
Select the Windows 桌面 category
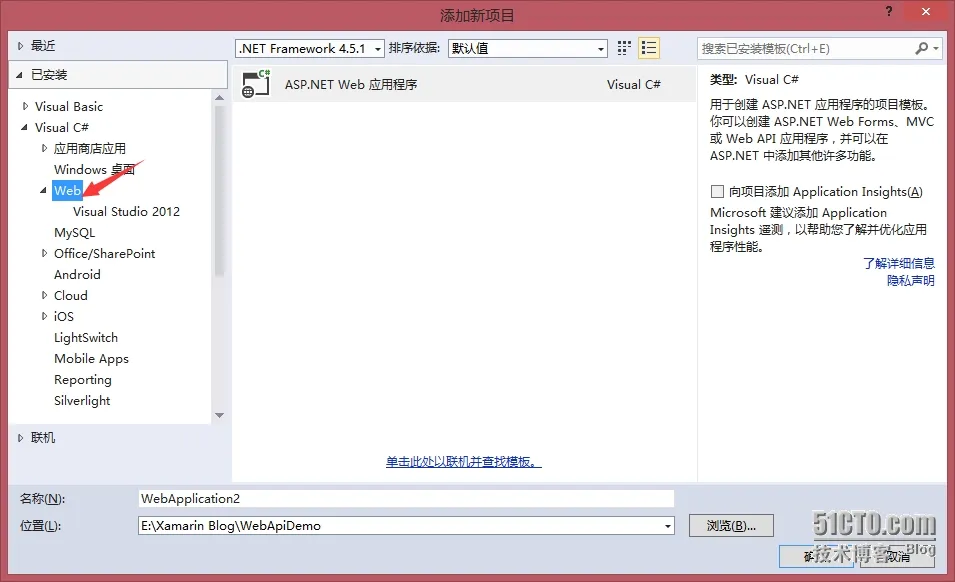point(94,169)
